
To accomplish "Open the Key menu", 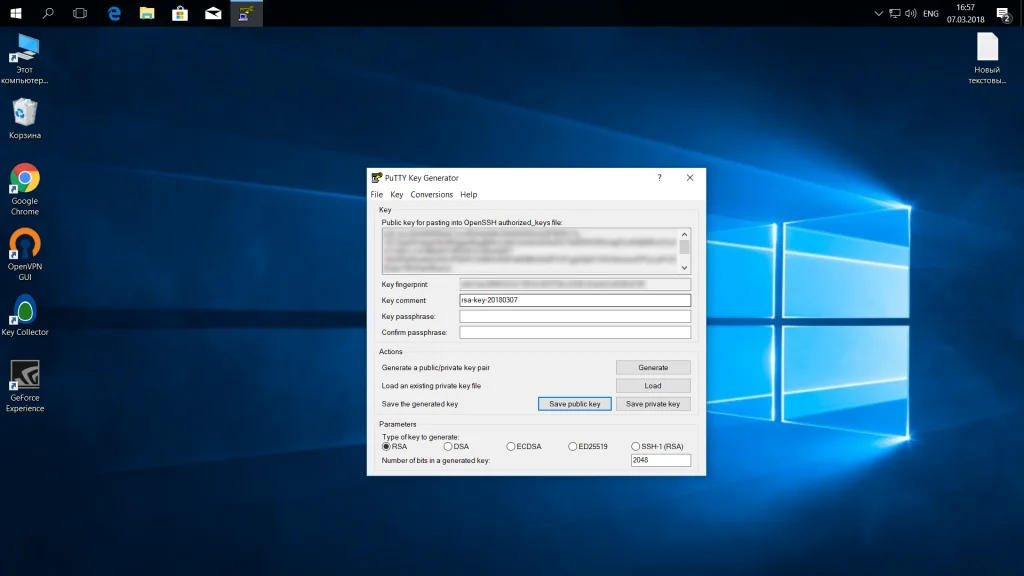I will (x=397, y=194).
